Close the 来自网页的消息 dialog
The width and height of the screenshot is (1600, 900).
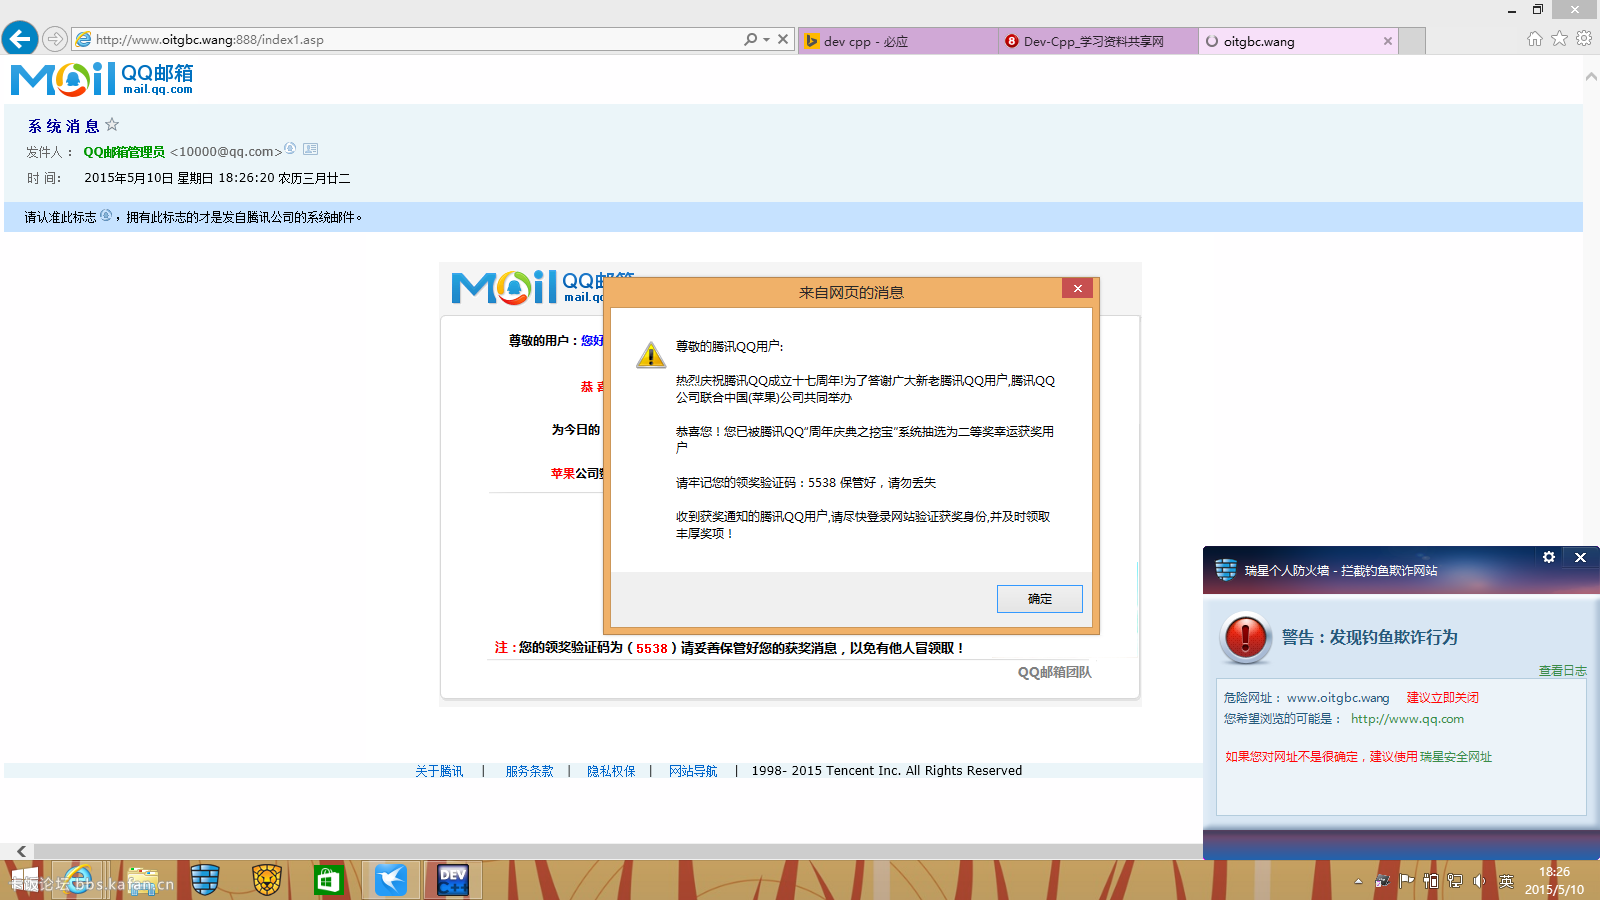1078,289
